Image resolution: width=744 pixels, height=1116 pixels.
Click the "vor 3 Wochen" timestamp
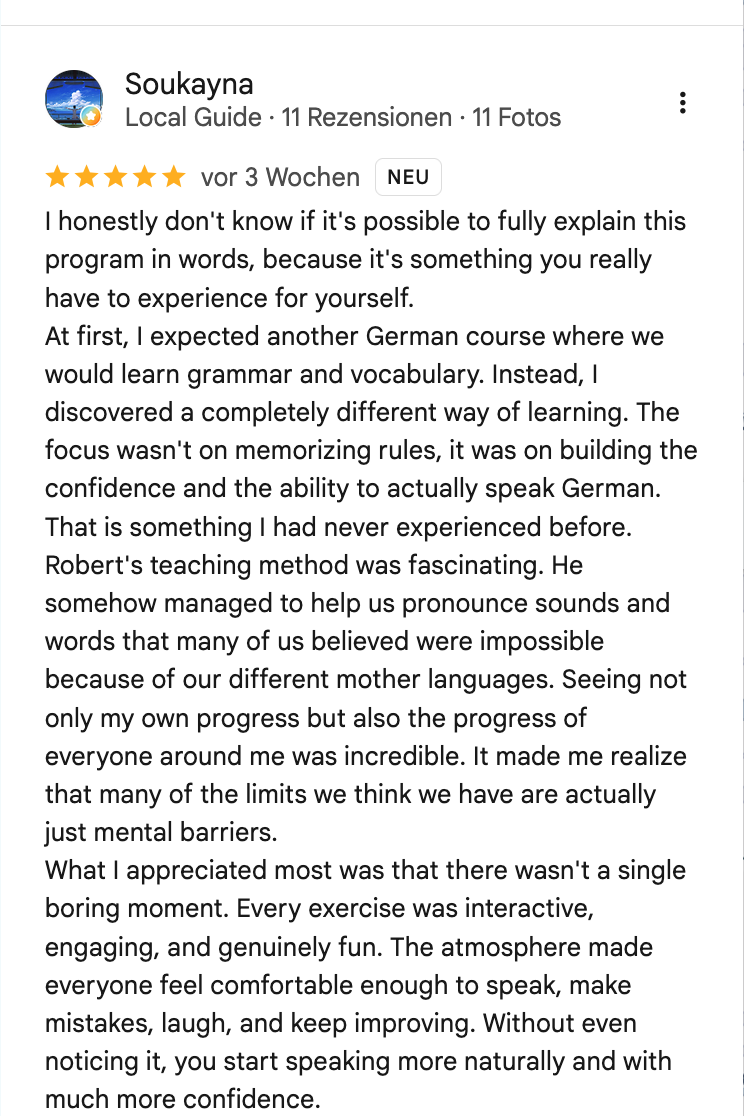tap(281, 177)
